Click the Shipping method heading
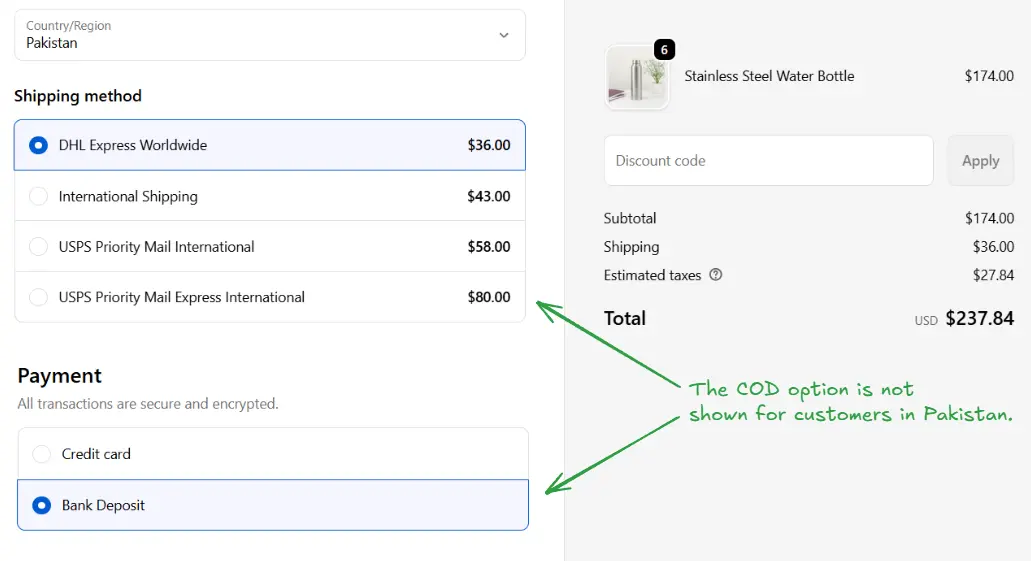Image resolution: width=1031 pixels, height=561 pixels. tap(78, 96)
